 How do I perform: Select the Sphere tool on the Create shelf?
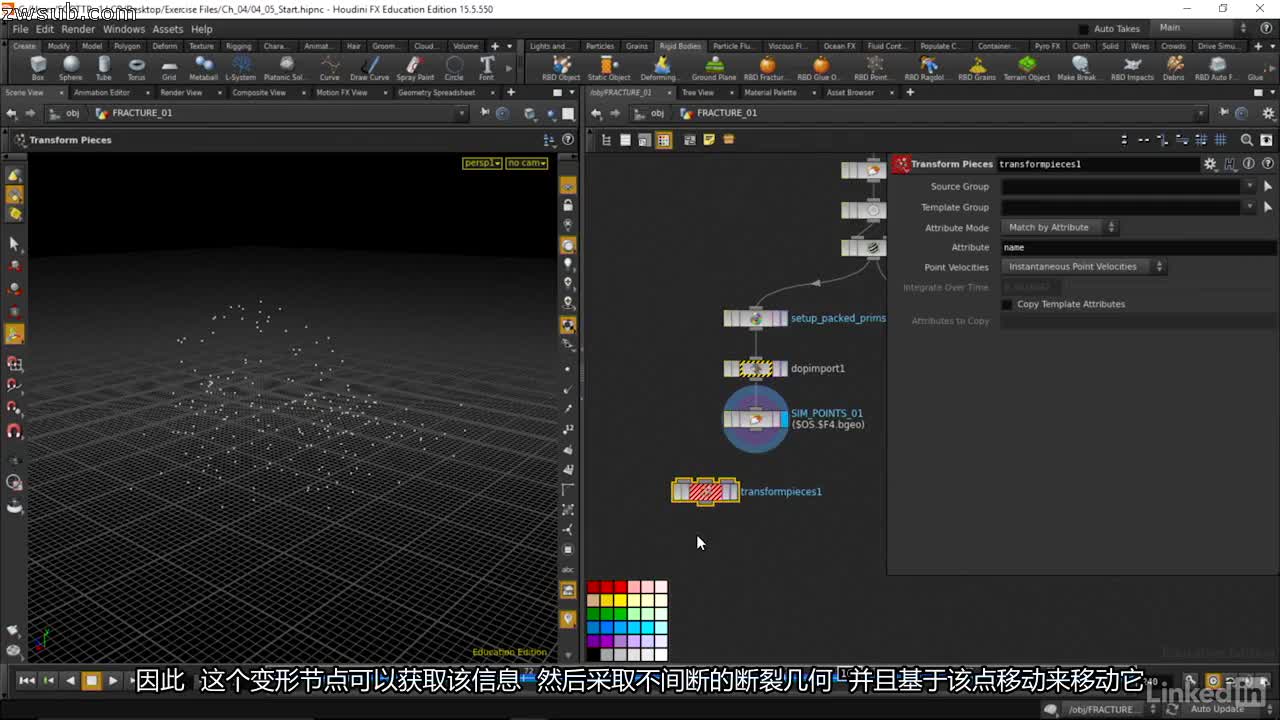tap(70, 65)
